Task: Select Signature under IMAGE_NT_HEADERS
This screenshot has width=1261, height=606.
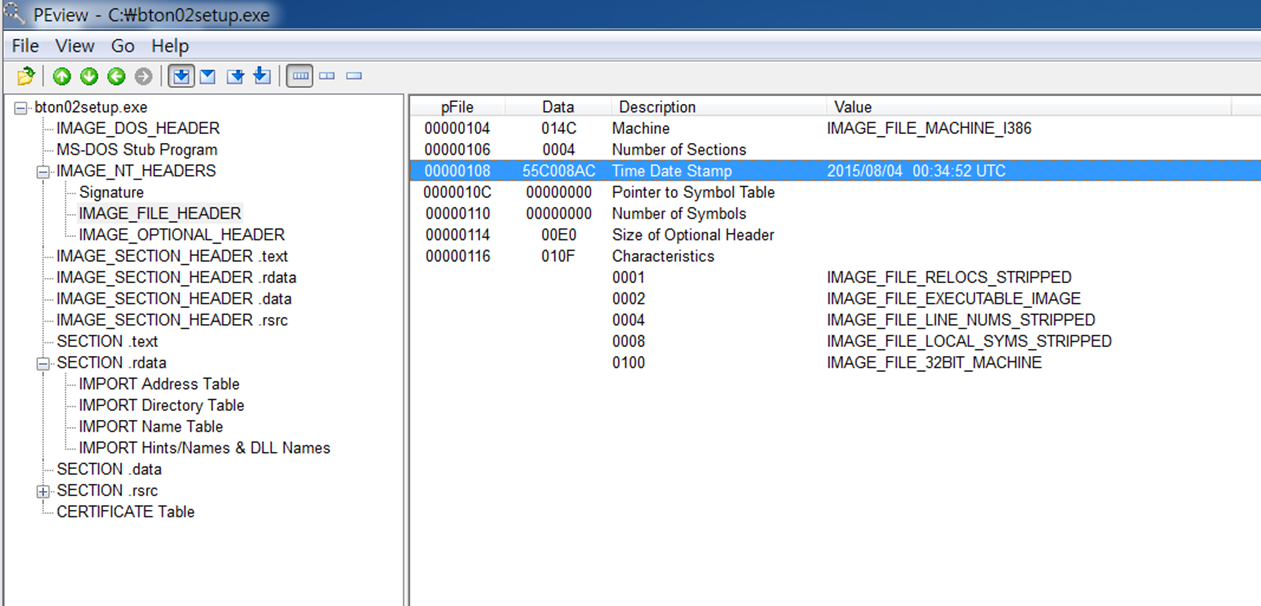Action: click(x=112, y=192)
